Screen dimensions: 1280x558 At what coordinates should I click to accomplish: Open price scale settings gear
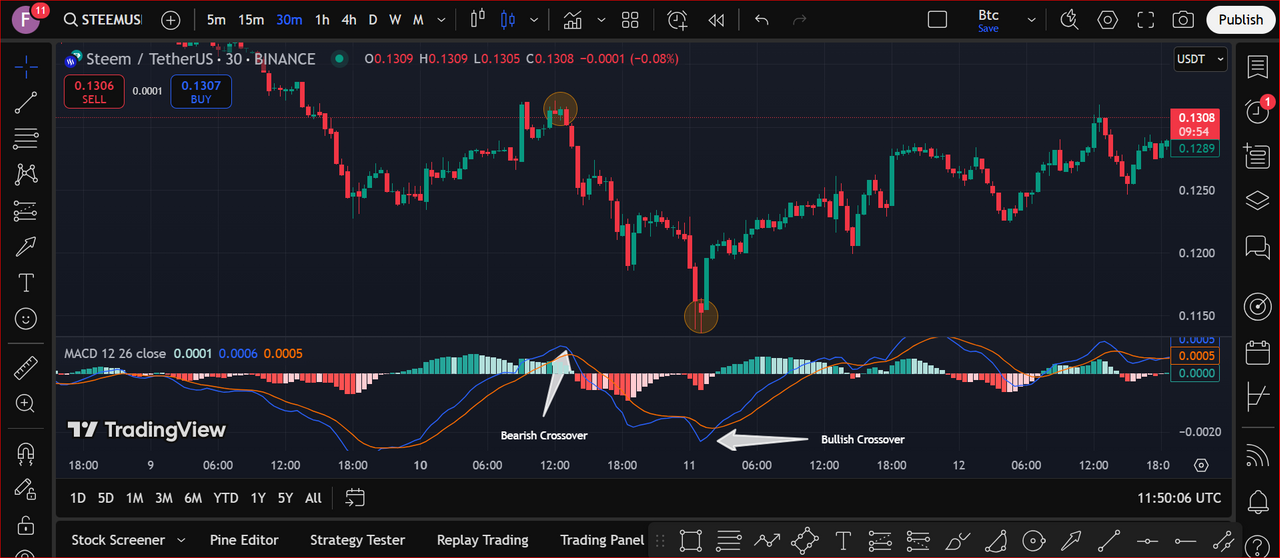coord(1202,465)
